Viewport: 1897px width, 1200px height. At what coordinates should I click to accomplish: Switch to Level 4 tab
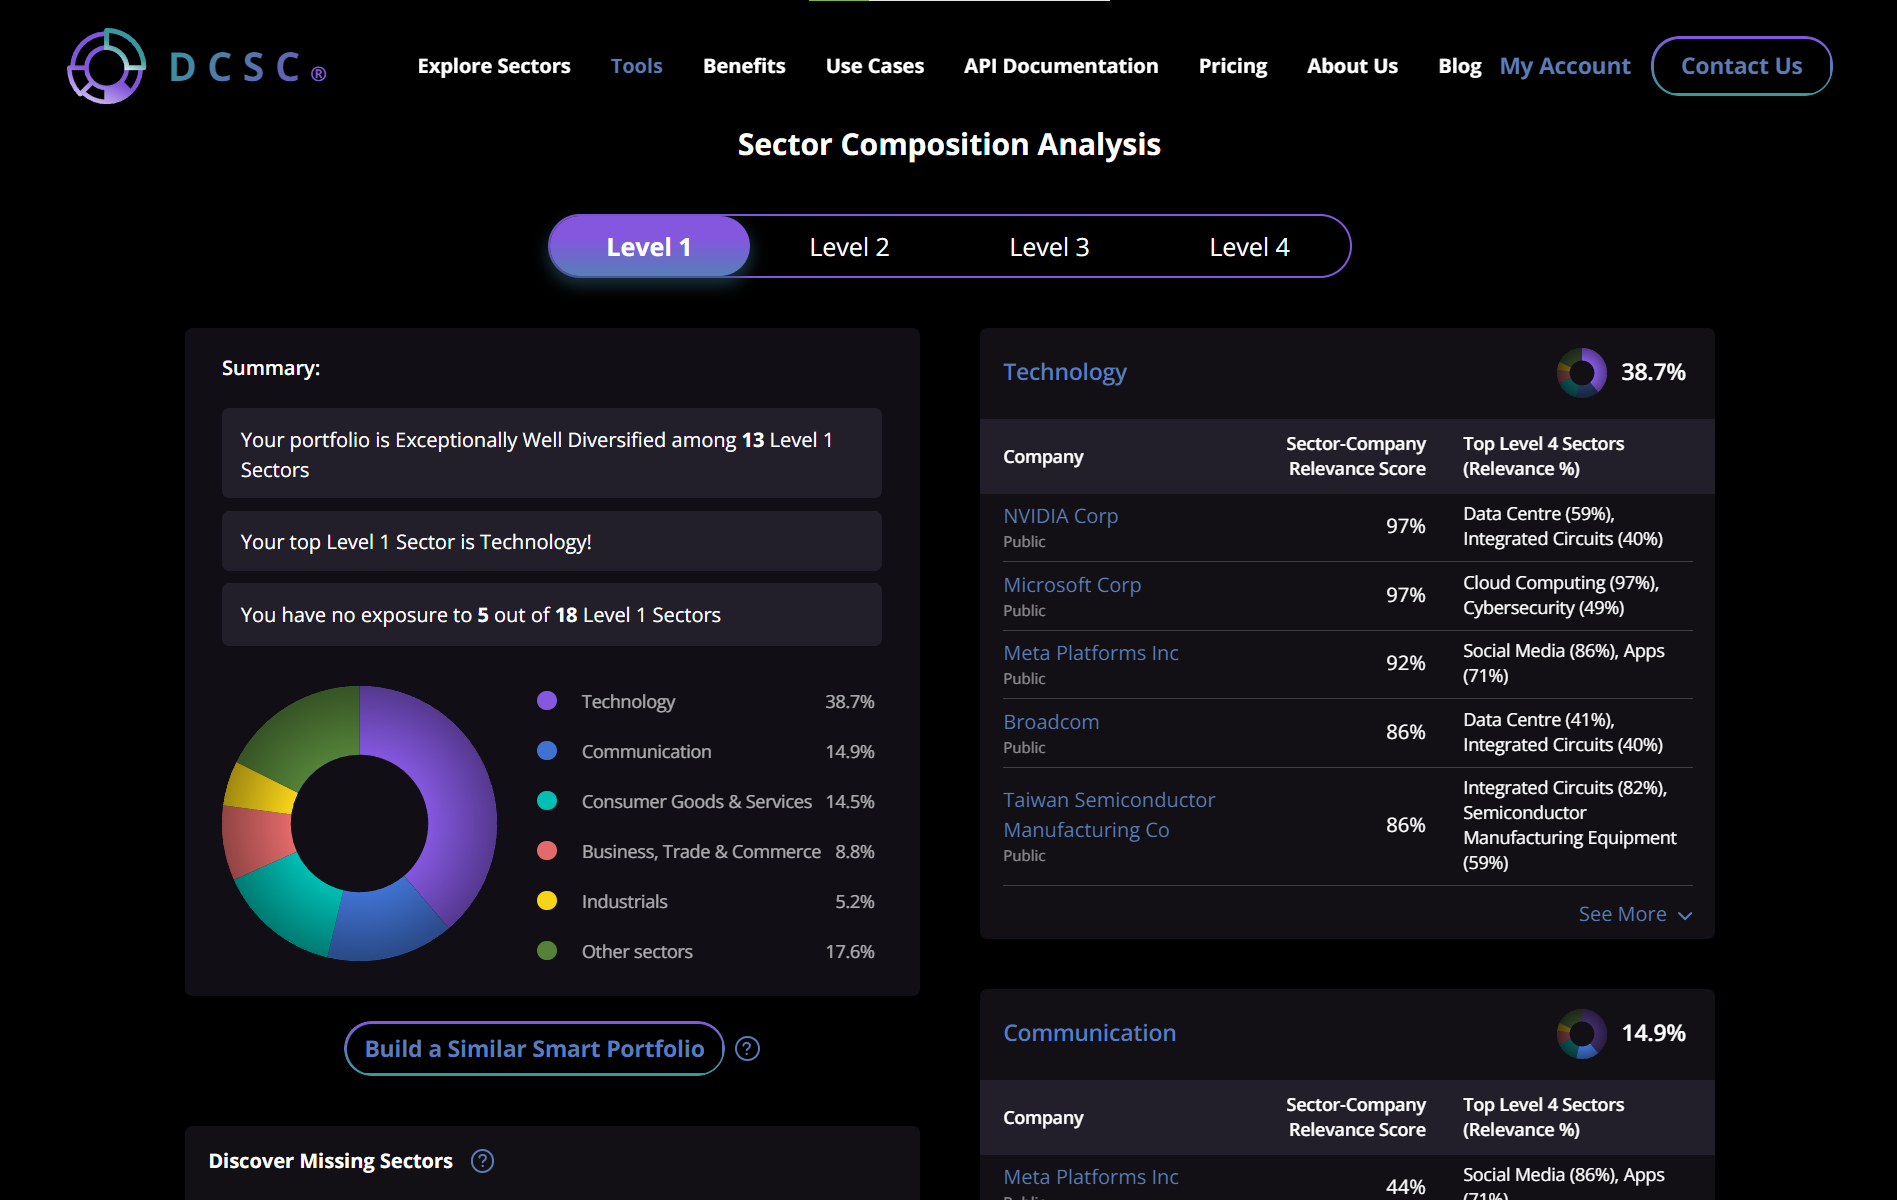(1249, 247)
